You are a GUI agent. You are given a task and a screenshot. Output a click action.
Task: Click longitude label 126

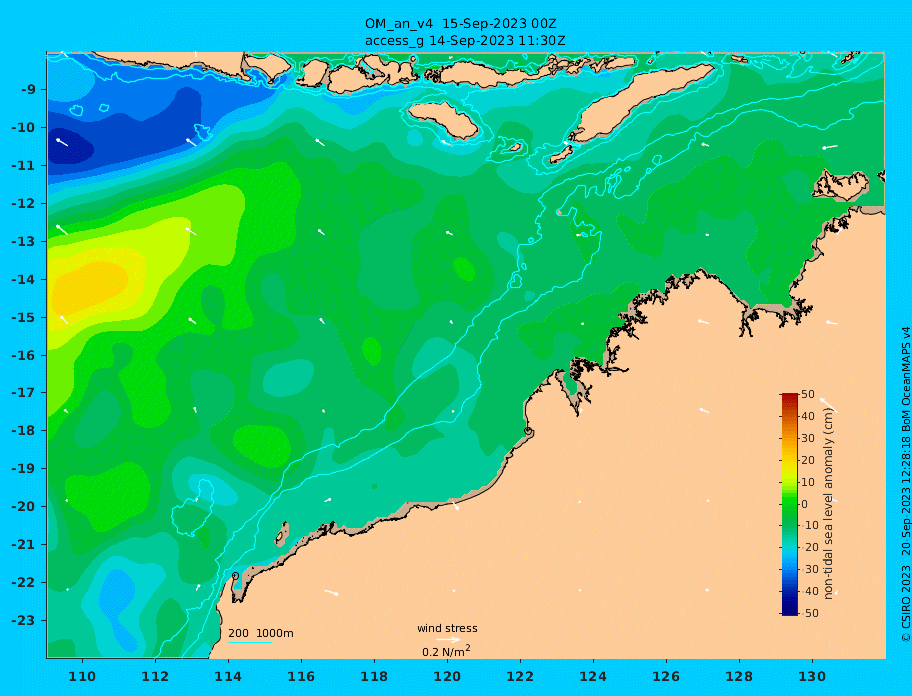(666, 676)
